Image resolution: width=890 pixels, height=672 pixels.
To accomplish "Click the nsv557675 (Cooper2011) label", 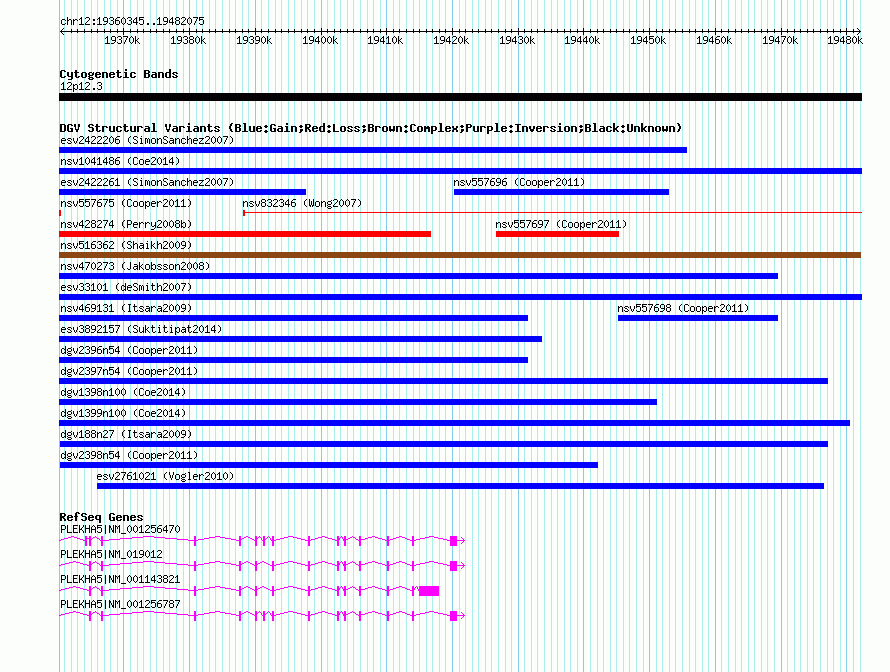I will coord(126,203).
